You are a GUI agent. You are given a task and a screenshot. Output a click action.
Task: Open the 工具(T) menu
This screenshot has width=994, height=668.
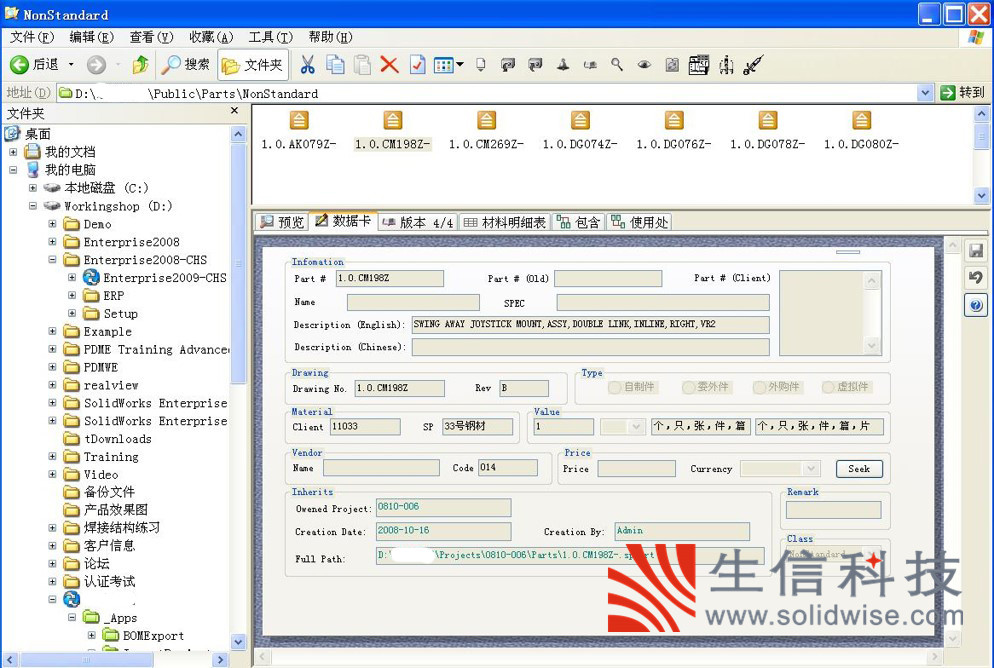click(271, 37)
